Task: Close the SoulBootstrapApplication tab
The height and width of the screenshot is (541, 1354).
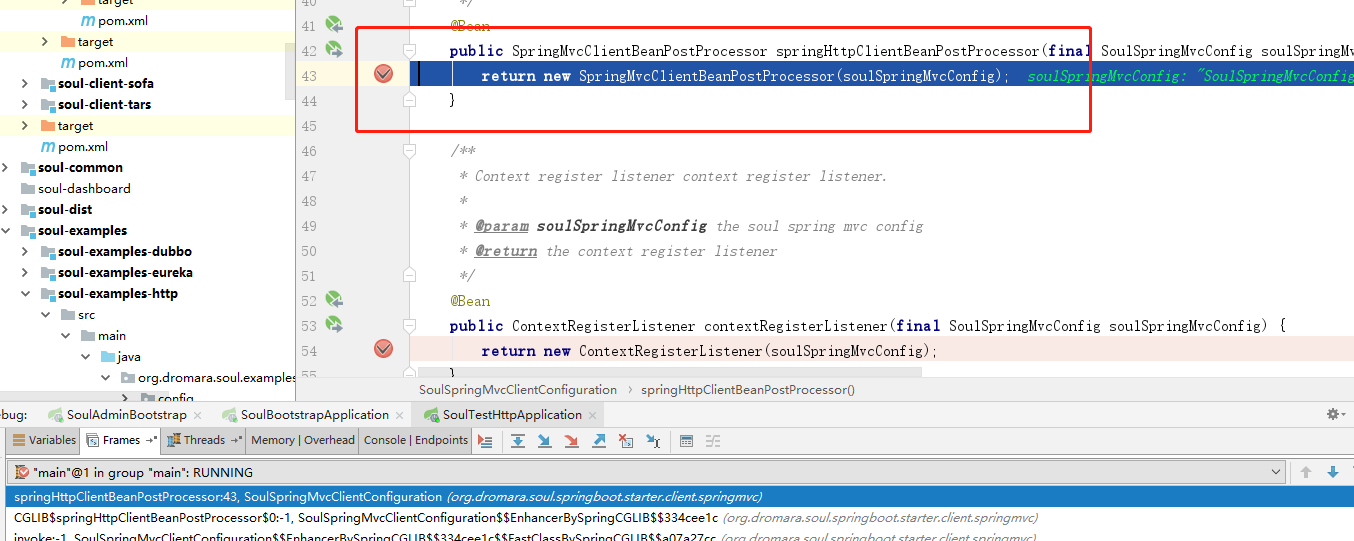Action: pyautogui.click(x=400, y=415)
